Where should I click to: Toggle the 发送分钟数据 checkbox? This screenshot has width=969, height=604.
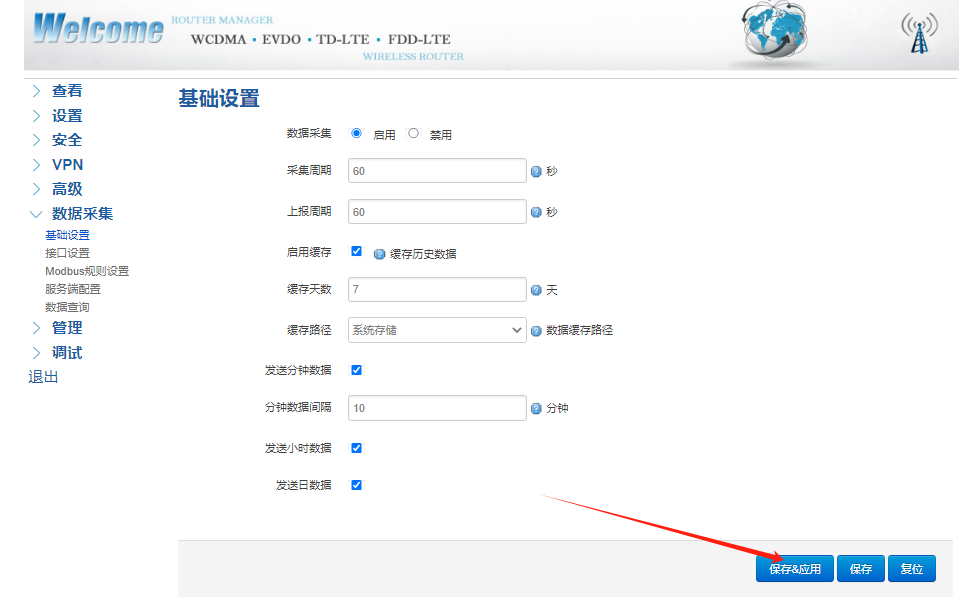pos(357,370)
